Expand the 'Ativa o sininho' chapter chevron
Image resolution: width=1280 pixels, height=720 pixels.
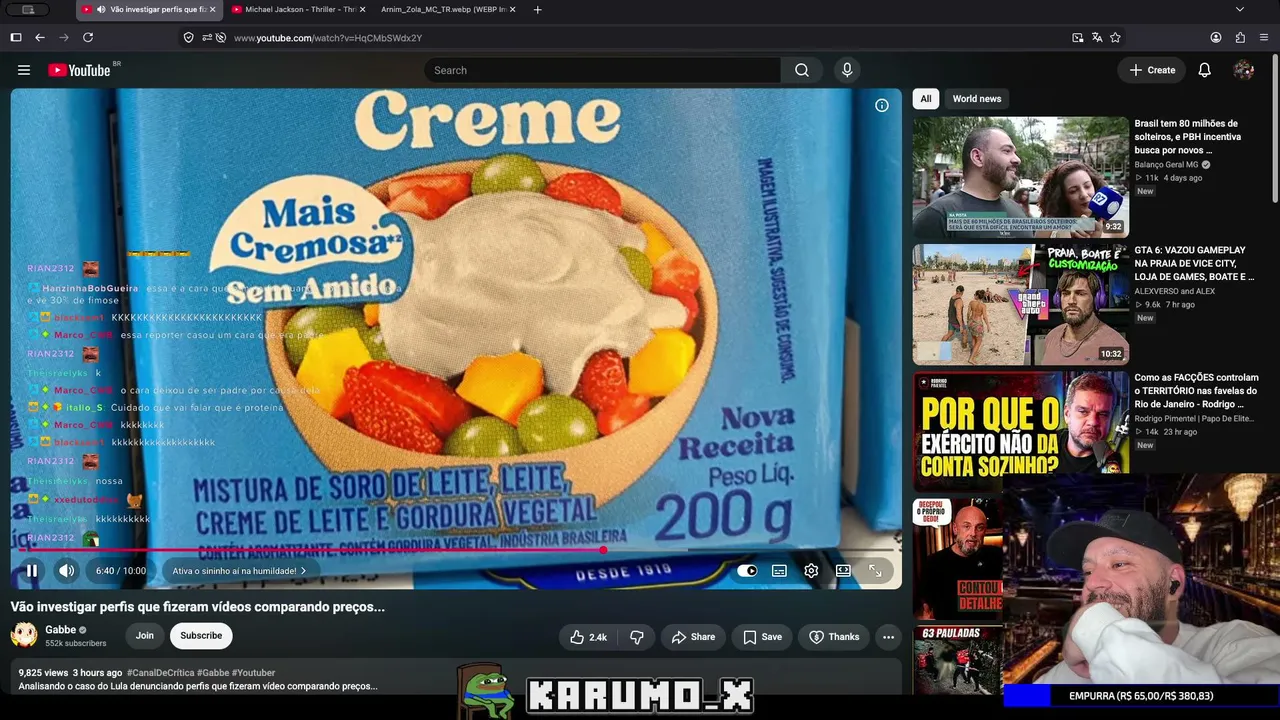(303, 571)
